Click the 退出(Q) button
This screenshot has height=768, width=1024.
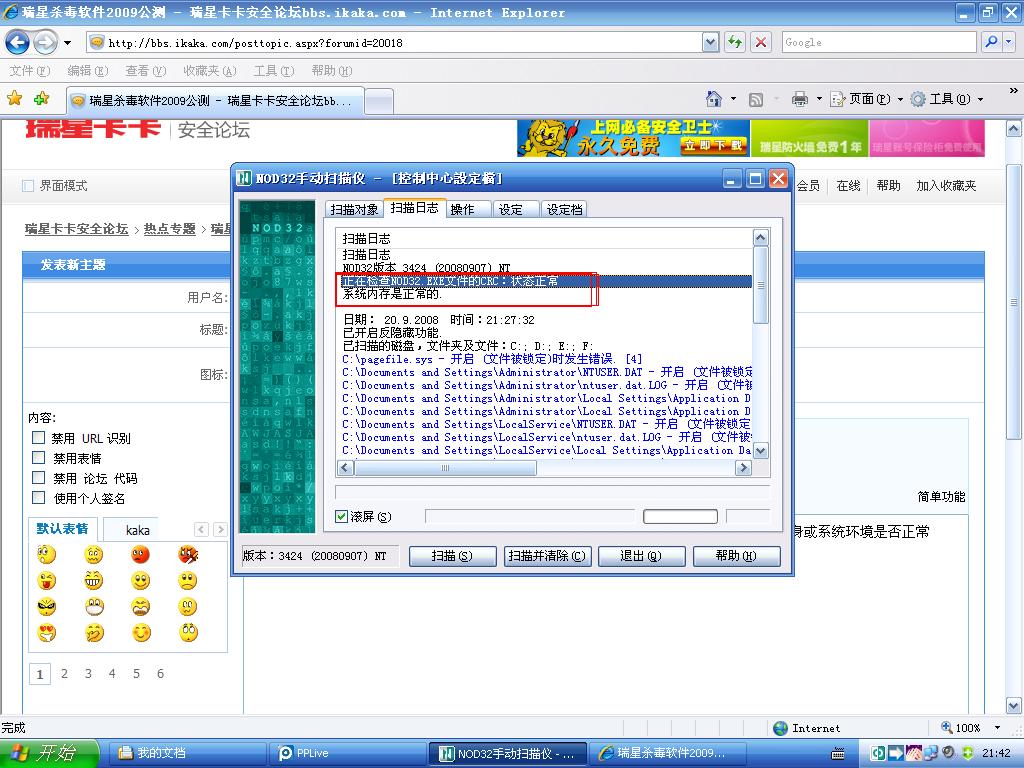[641, 556]
